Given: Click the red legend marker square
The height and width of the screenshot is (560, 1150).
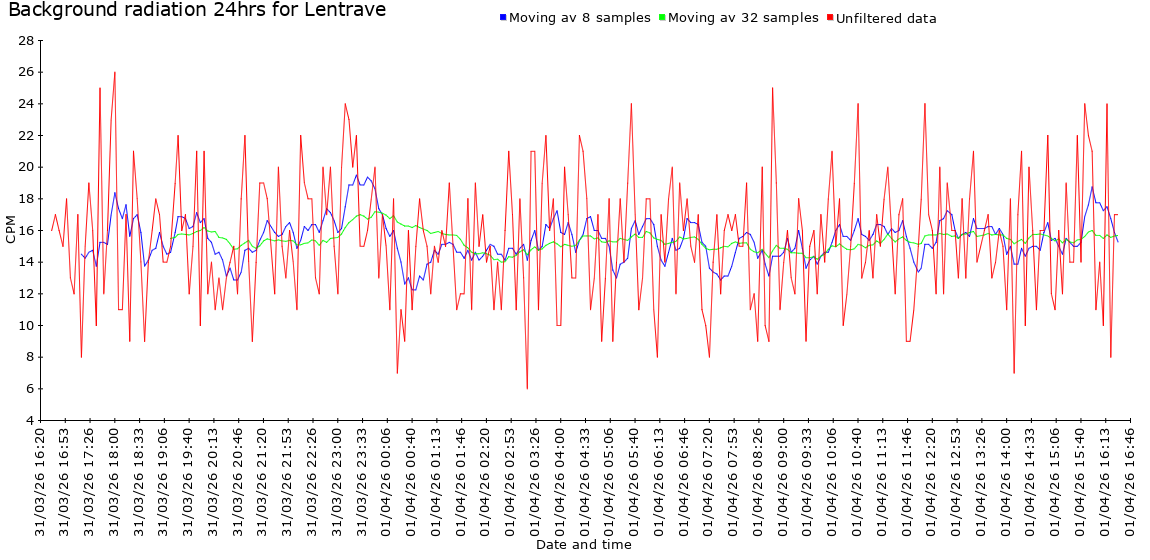Looking at the screenshot, I should click(829, 18).
